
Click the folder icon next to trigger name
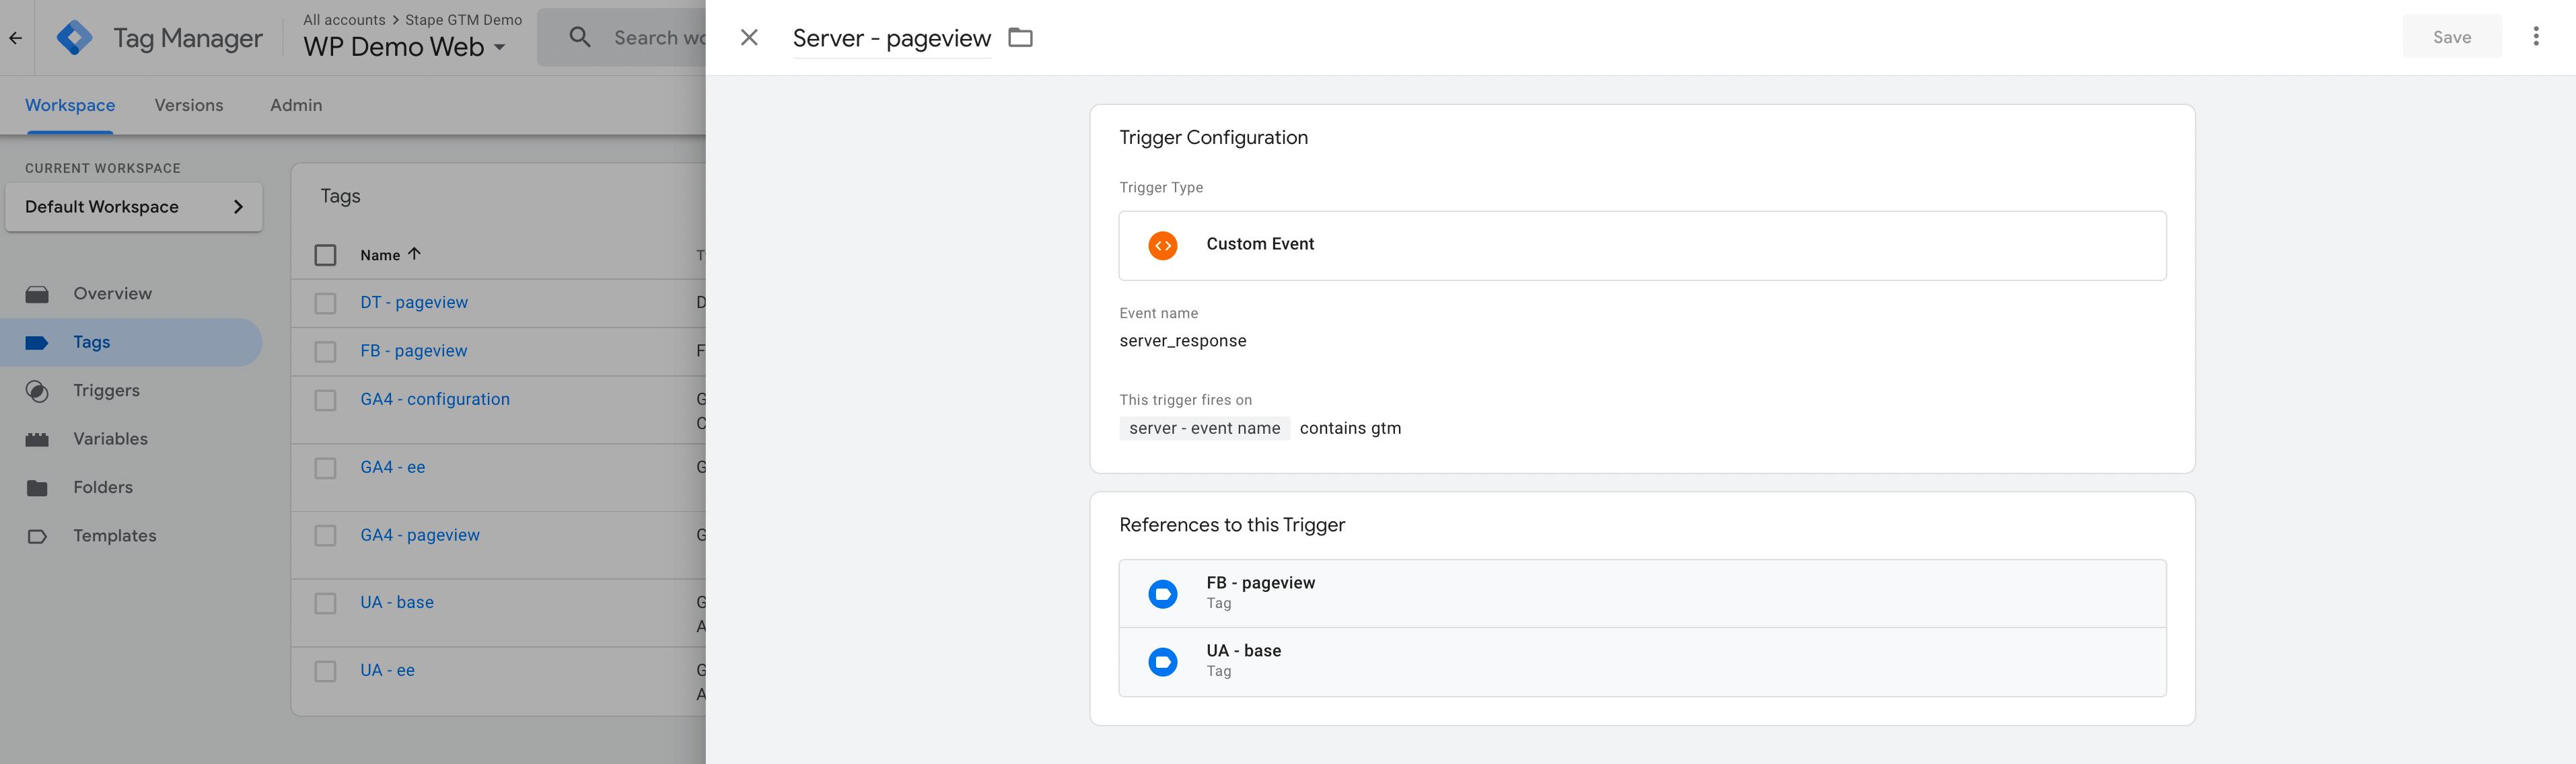1020,37
